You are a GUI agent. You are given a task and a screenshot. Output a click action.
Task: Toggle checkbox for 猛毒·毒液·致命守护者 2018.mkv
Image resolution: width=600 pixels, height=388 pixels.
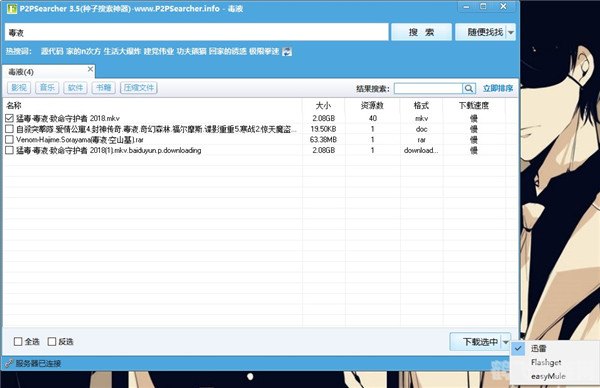(x=10, y=118)
